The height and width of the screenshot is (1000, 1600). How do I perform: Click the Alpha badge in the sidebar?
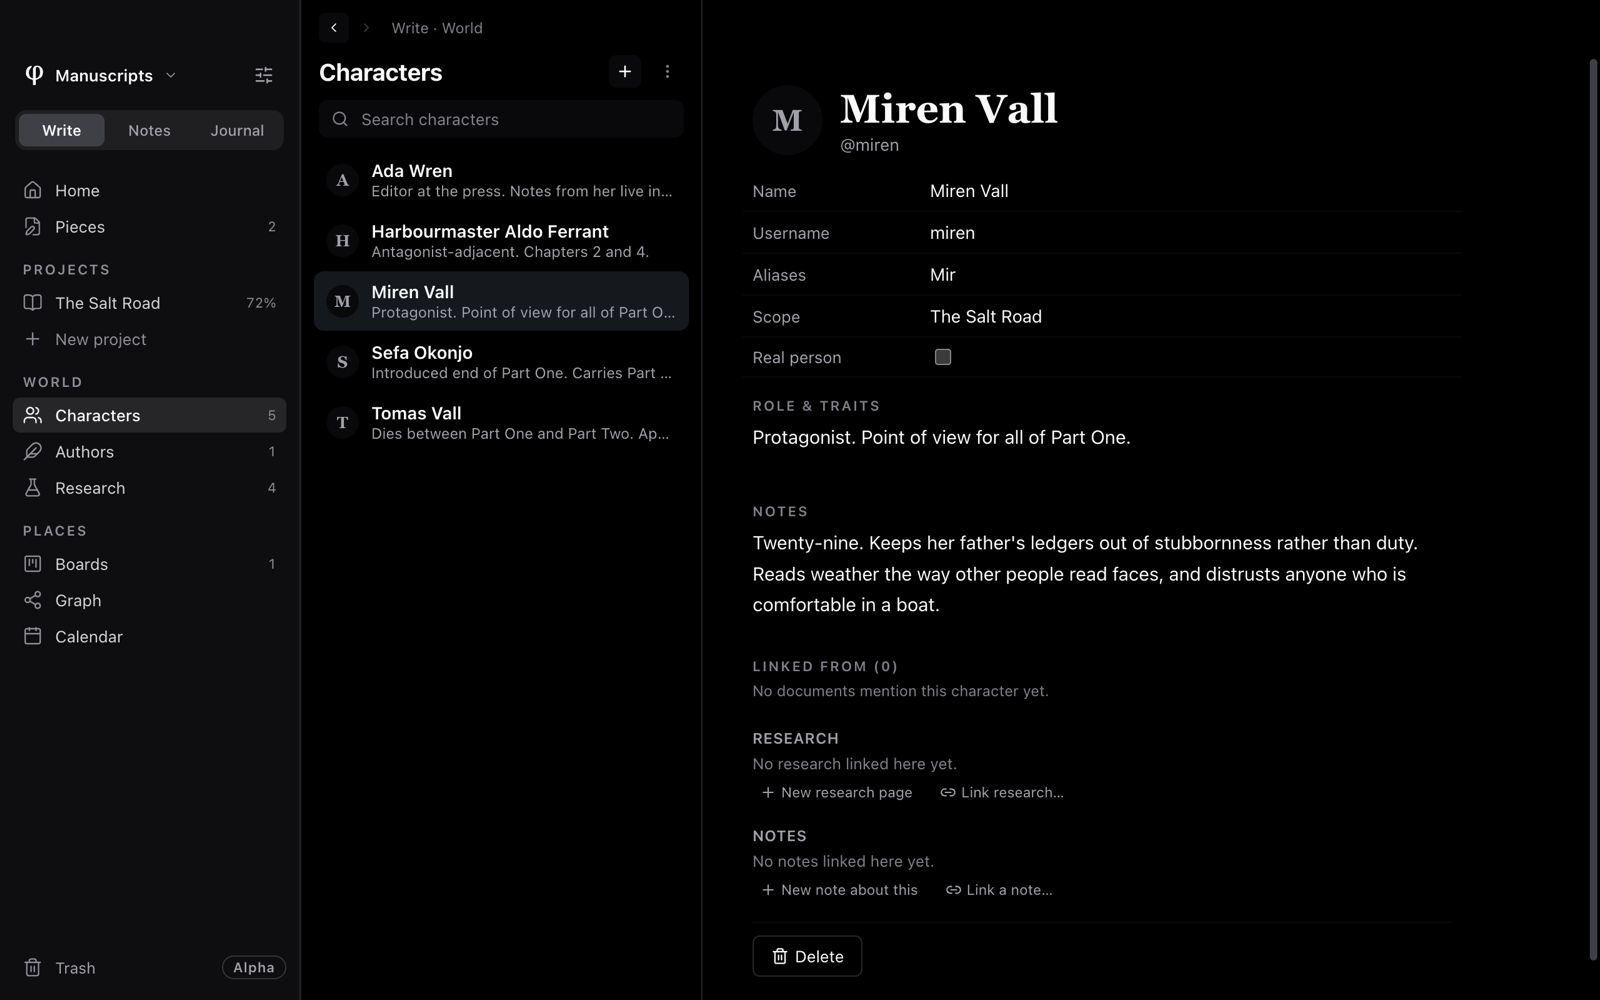pyautogui.click(x=254, y=967)
